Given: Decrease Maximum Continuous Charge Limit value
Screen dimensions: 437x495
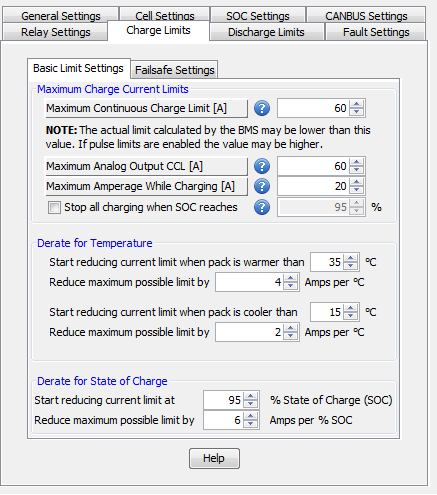Looking at the screenshot, I should click(357, 112).
